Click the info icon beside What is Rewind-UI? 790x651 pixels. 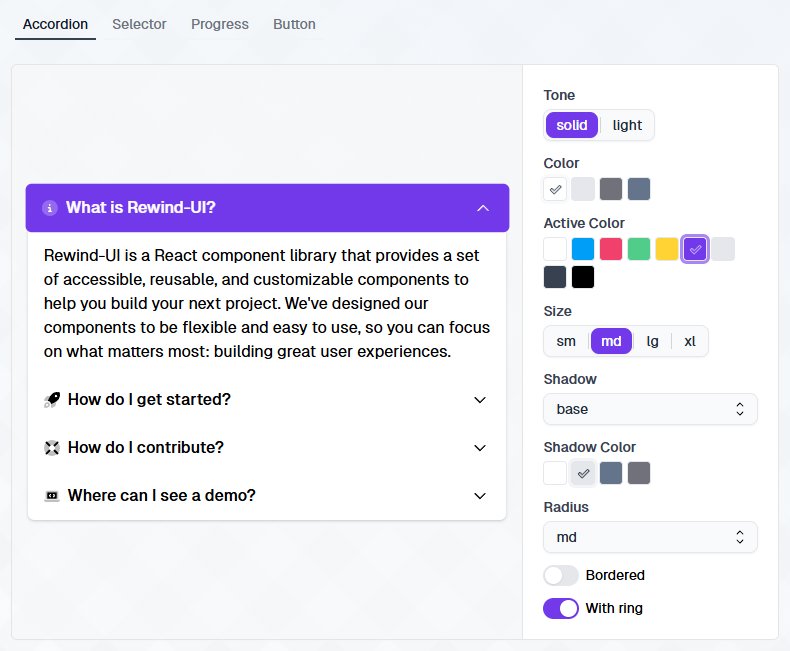click(50, 208)
